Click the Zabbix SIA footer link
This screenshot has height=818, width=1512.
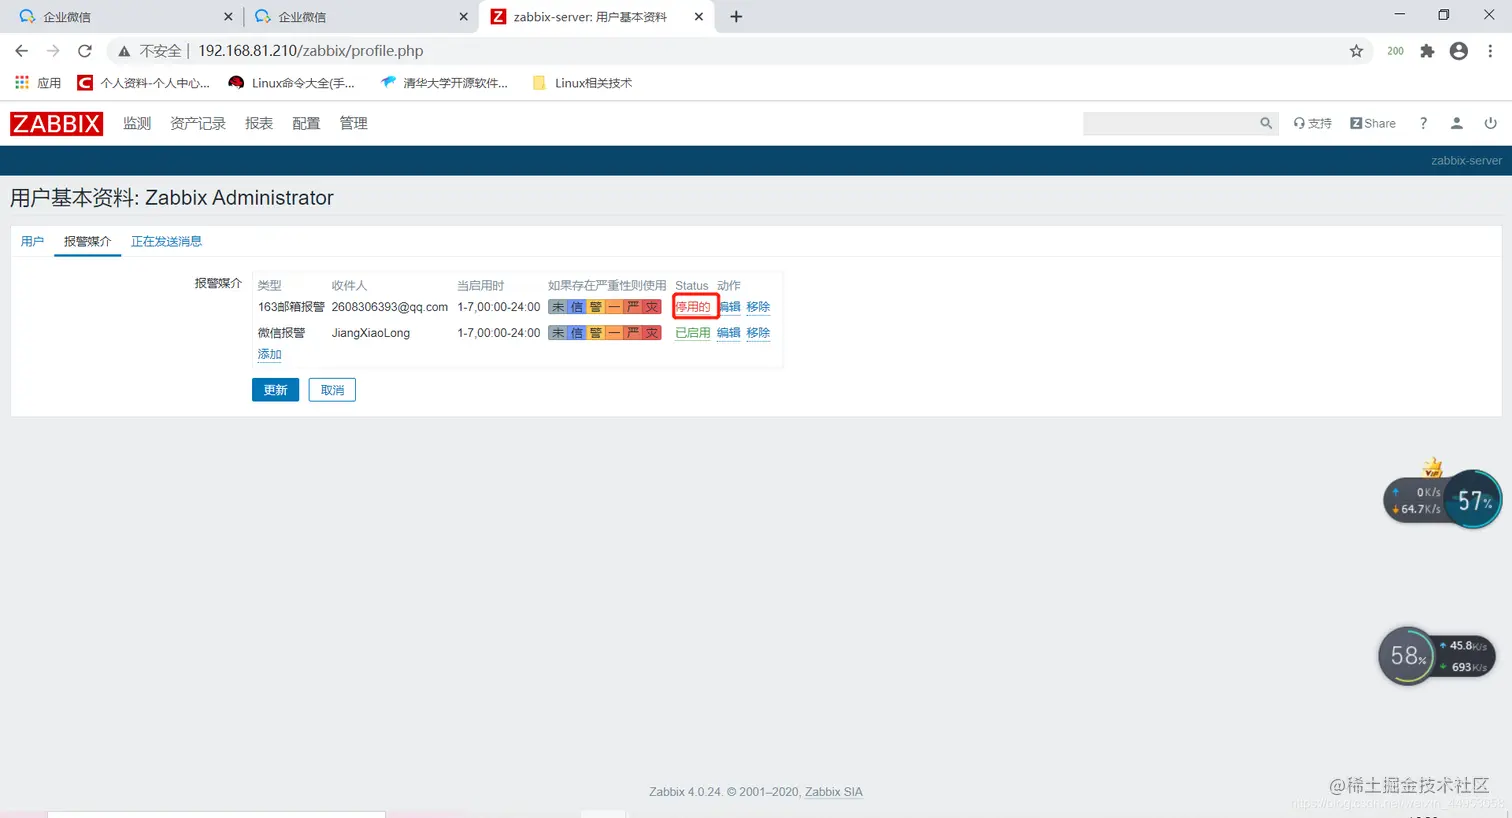(x=834, y=792)
